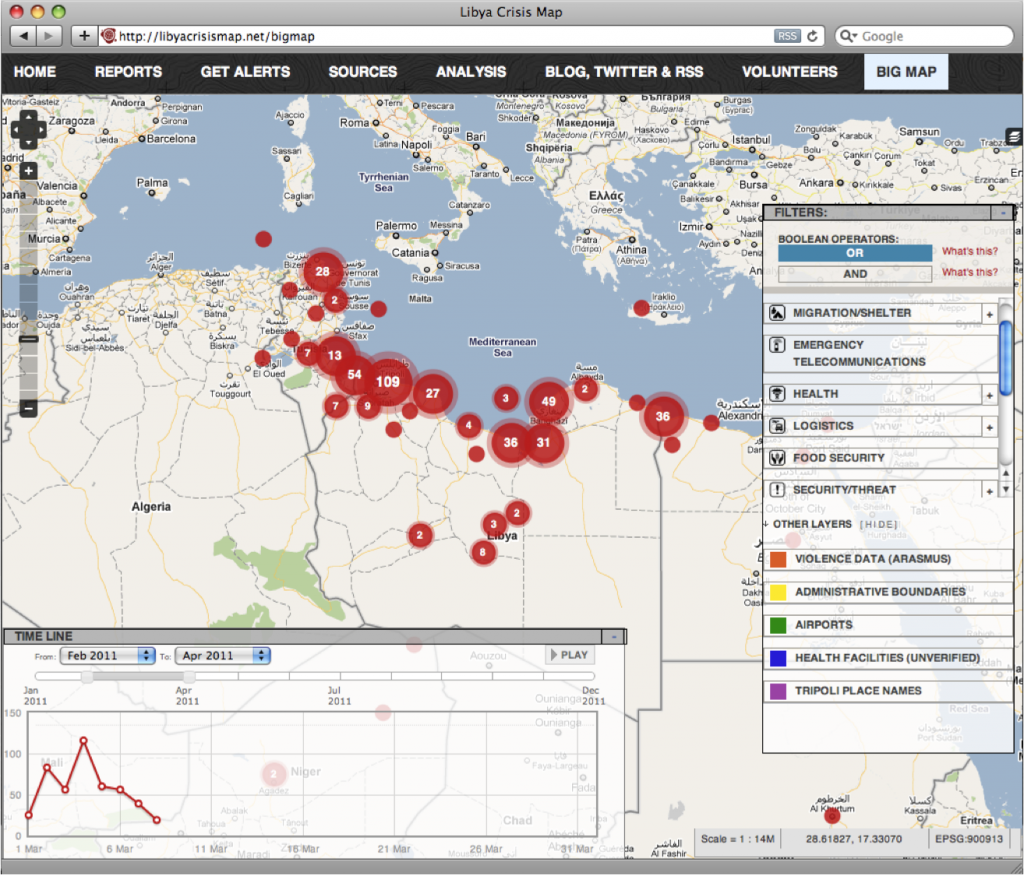The height and width of the screenshot is (875, 1024).
Task: Click the Health category icon
Action: click(x=776, y=394)
